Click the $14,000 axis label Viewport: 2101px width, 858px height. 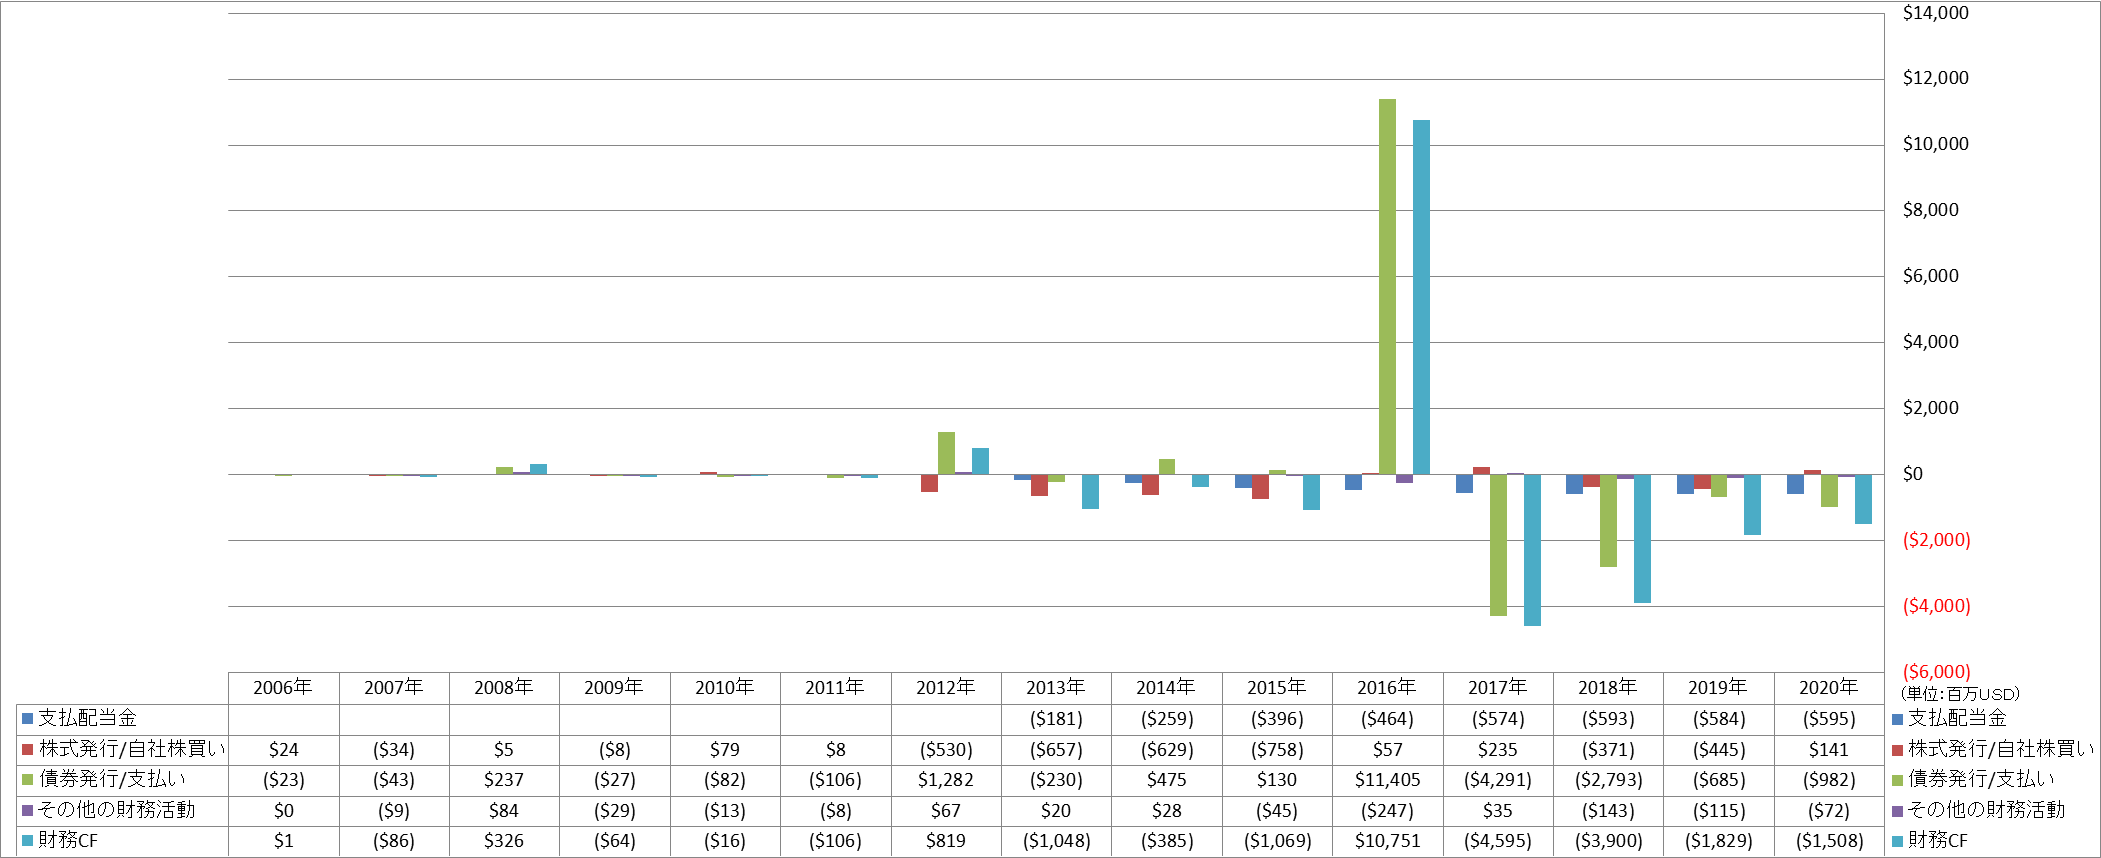click(1935, 13)
